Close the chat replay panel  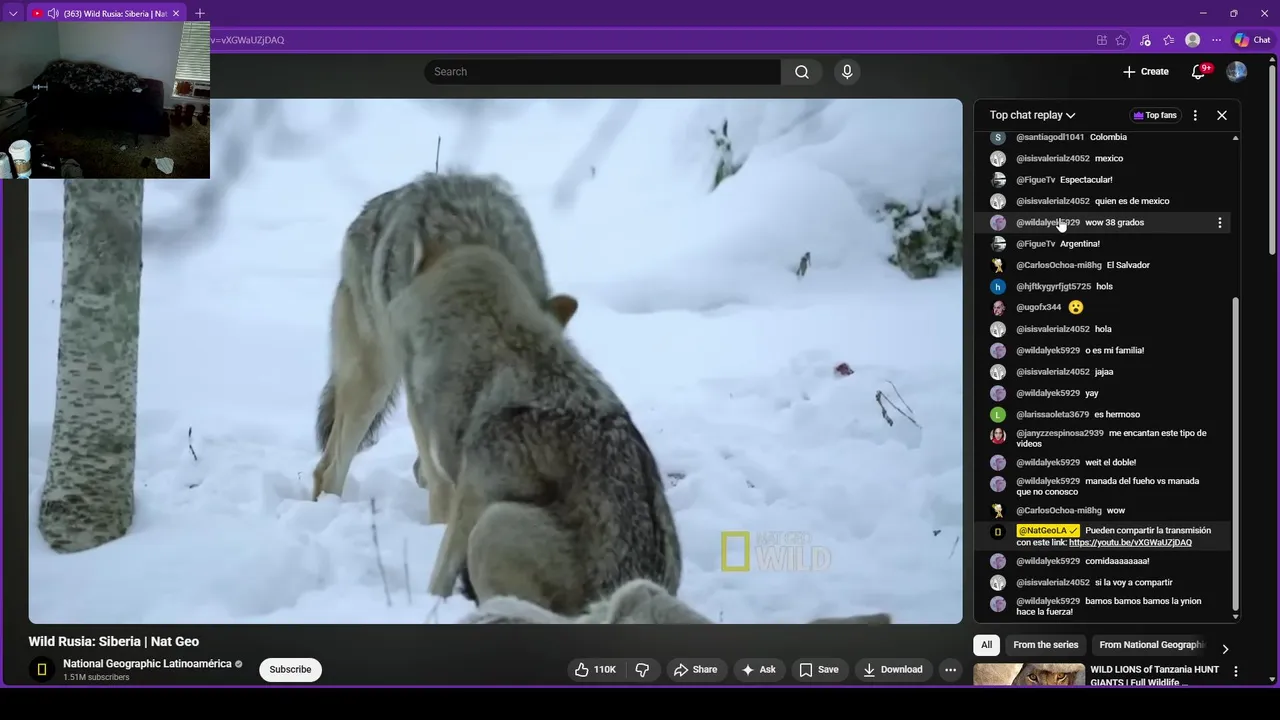[x=1222, y=115]
